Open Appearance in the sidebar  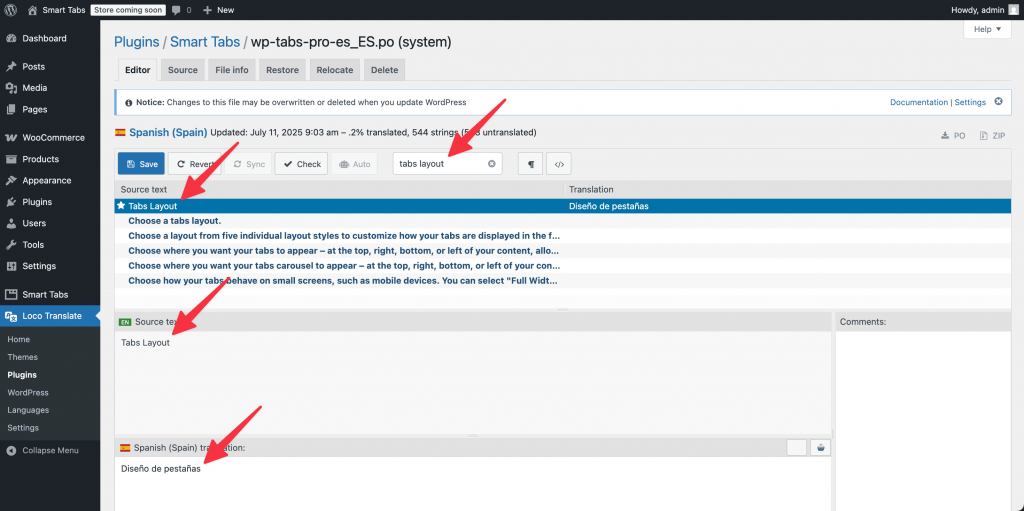50,180
